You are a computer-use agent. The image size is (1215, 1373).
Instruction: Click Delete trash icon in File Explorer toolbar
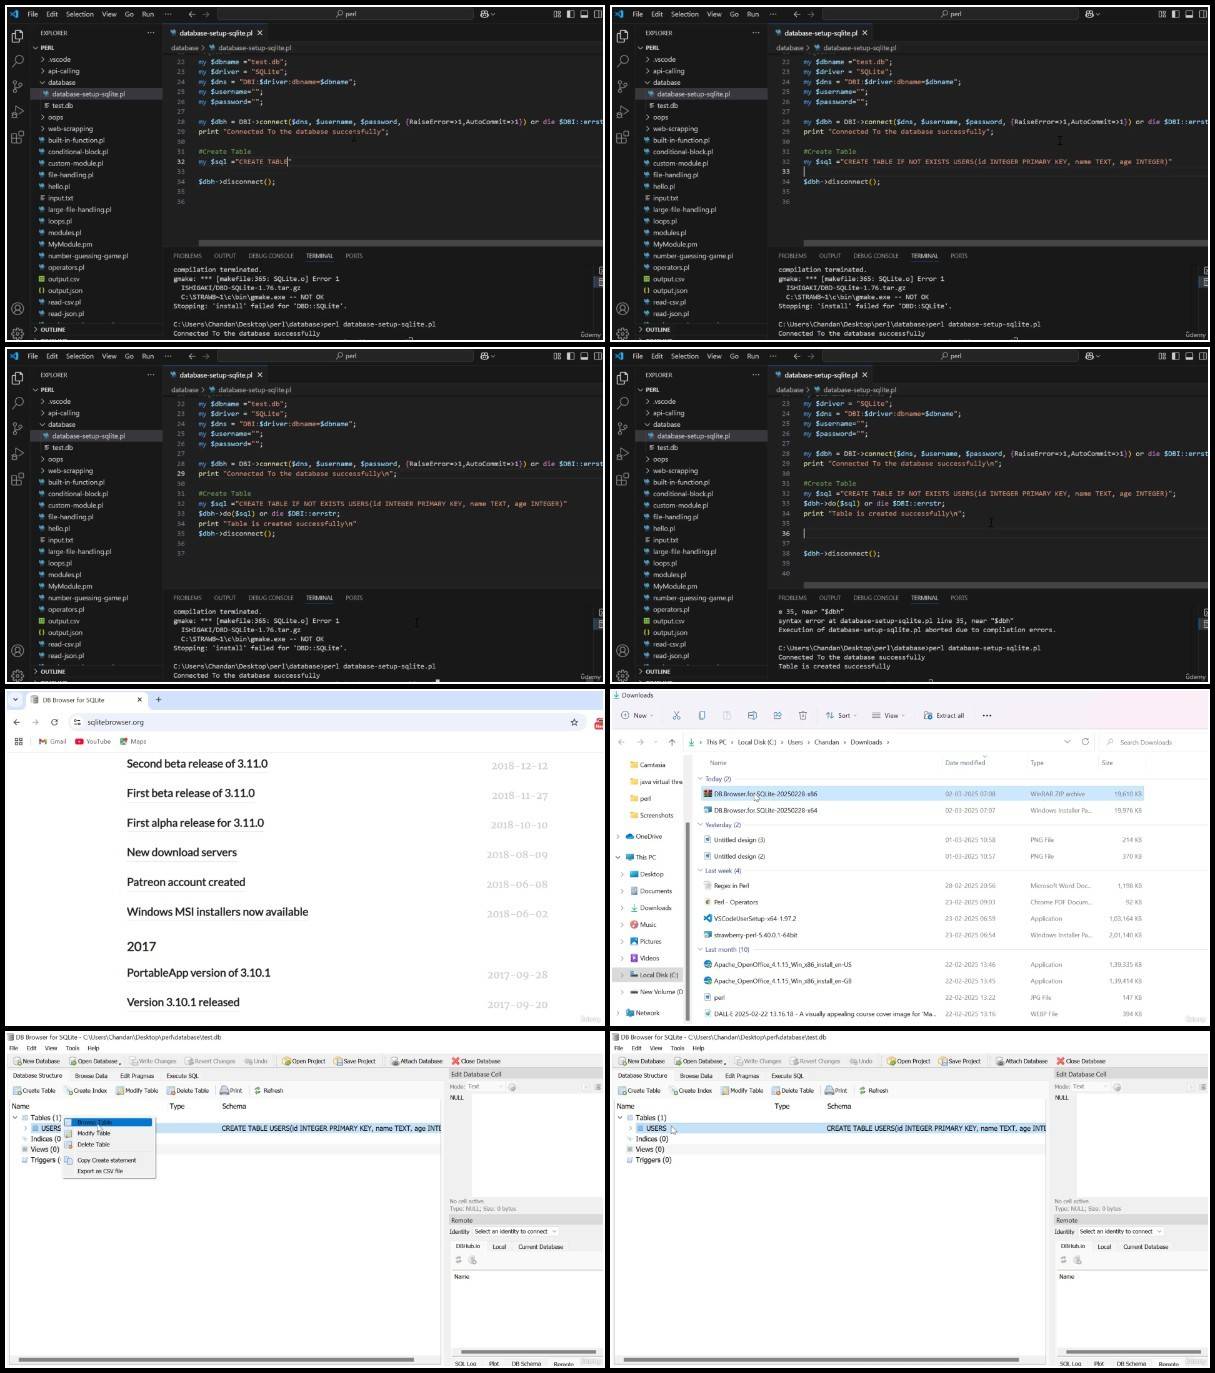[x=802, y=715]
